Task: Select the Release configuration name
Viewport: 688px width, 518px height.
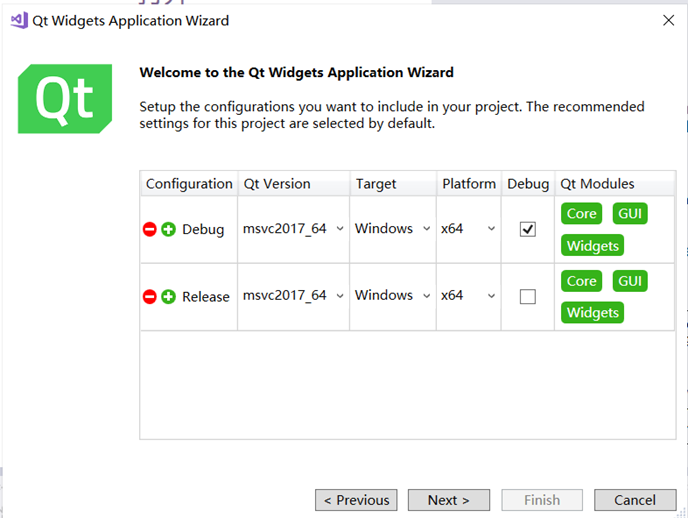Action: pos(206,297)
